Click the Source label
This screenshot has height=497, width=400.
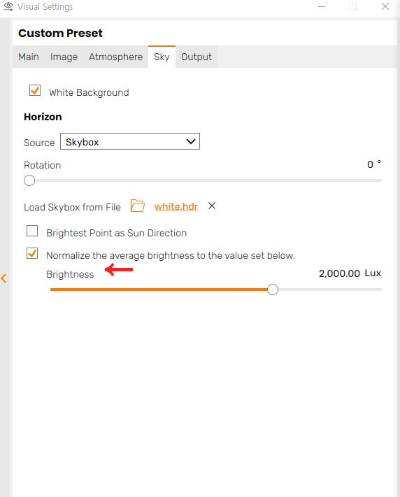pos(39,143)
